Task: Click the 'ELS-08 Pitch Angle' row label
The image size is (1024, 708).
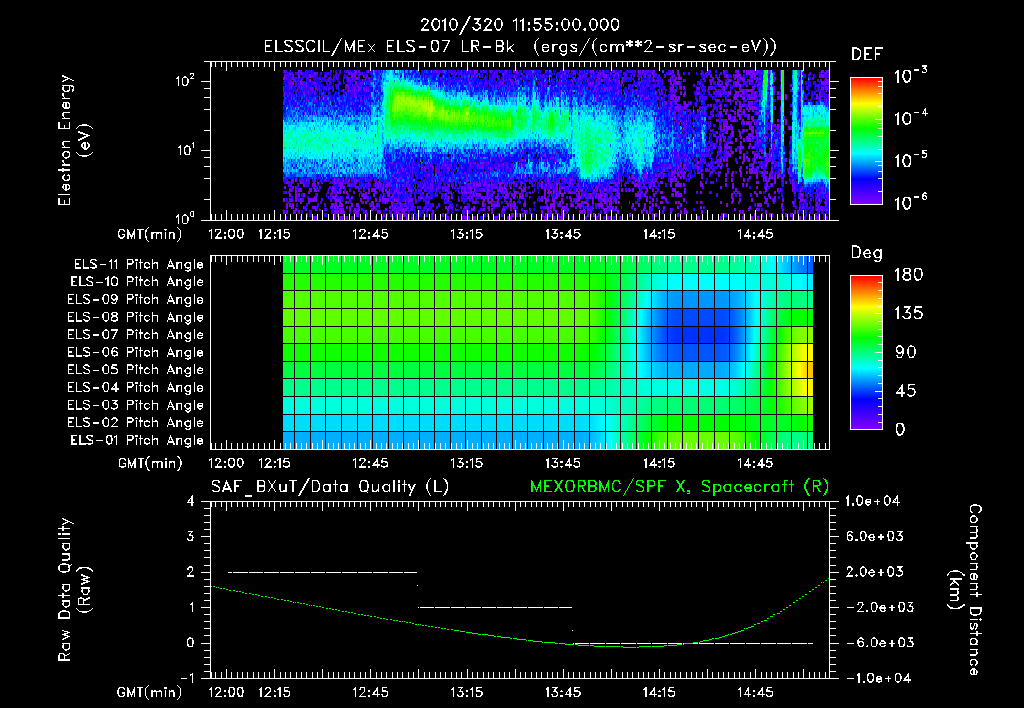Action: 135,317
